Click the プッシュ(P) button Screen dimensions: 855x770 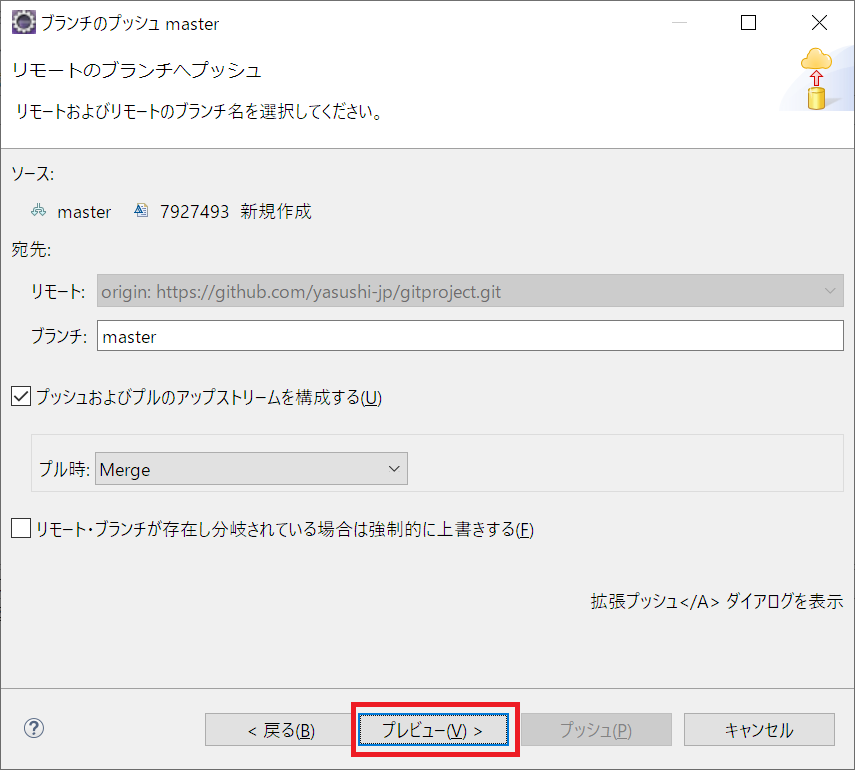[x=596, y=730]
